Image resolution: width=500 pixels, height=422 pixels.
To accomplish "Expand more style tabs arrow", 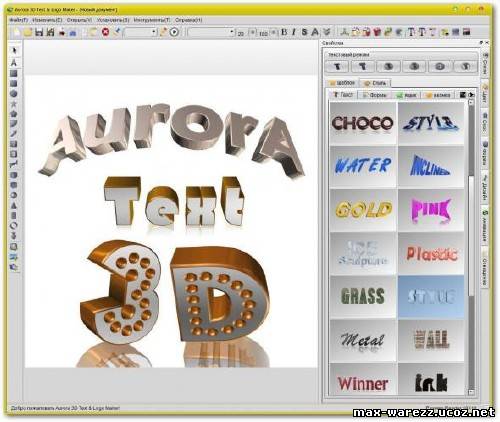I will [471, 95].
